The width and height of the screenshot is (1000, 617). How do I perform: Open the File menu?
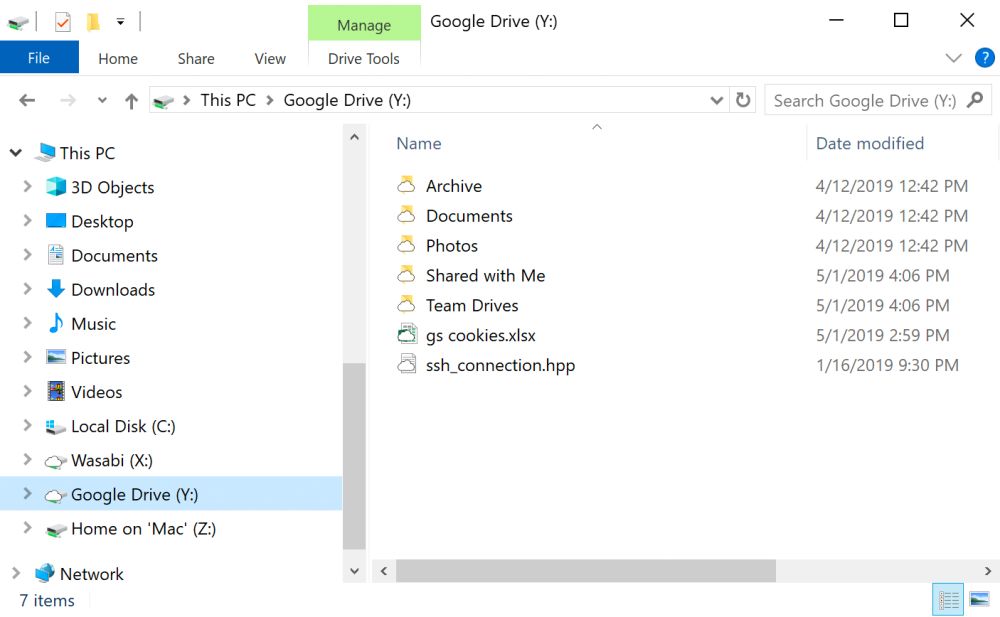click(x=39, y=58)
